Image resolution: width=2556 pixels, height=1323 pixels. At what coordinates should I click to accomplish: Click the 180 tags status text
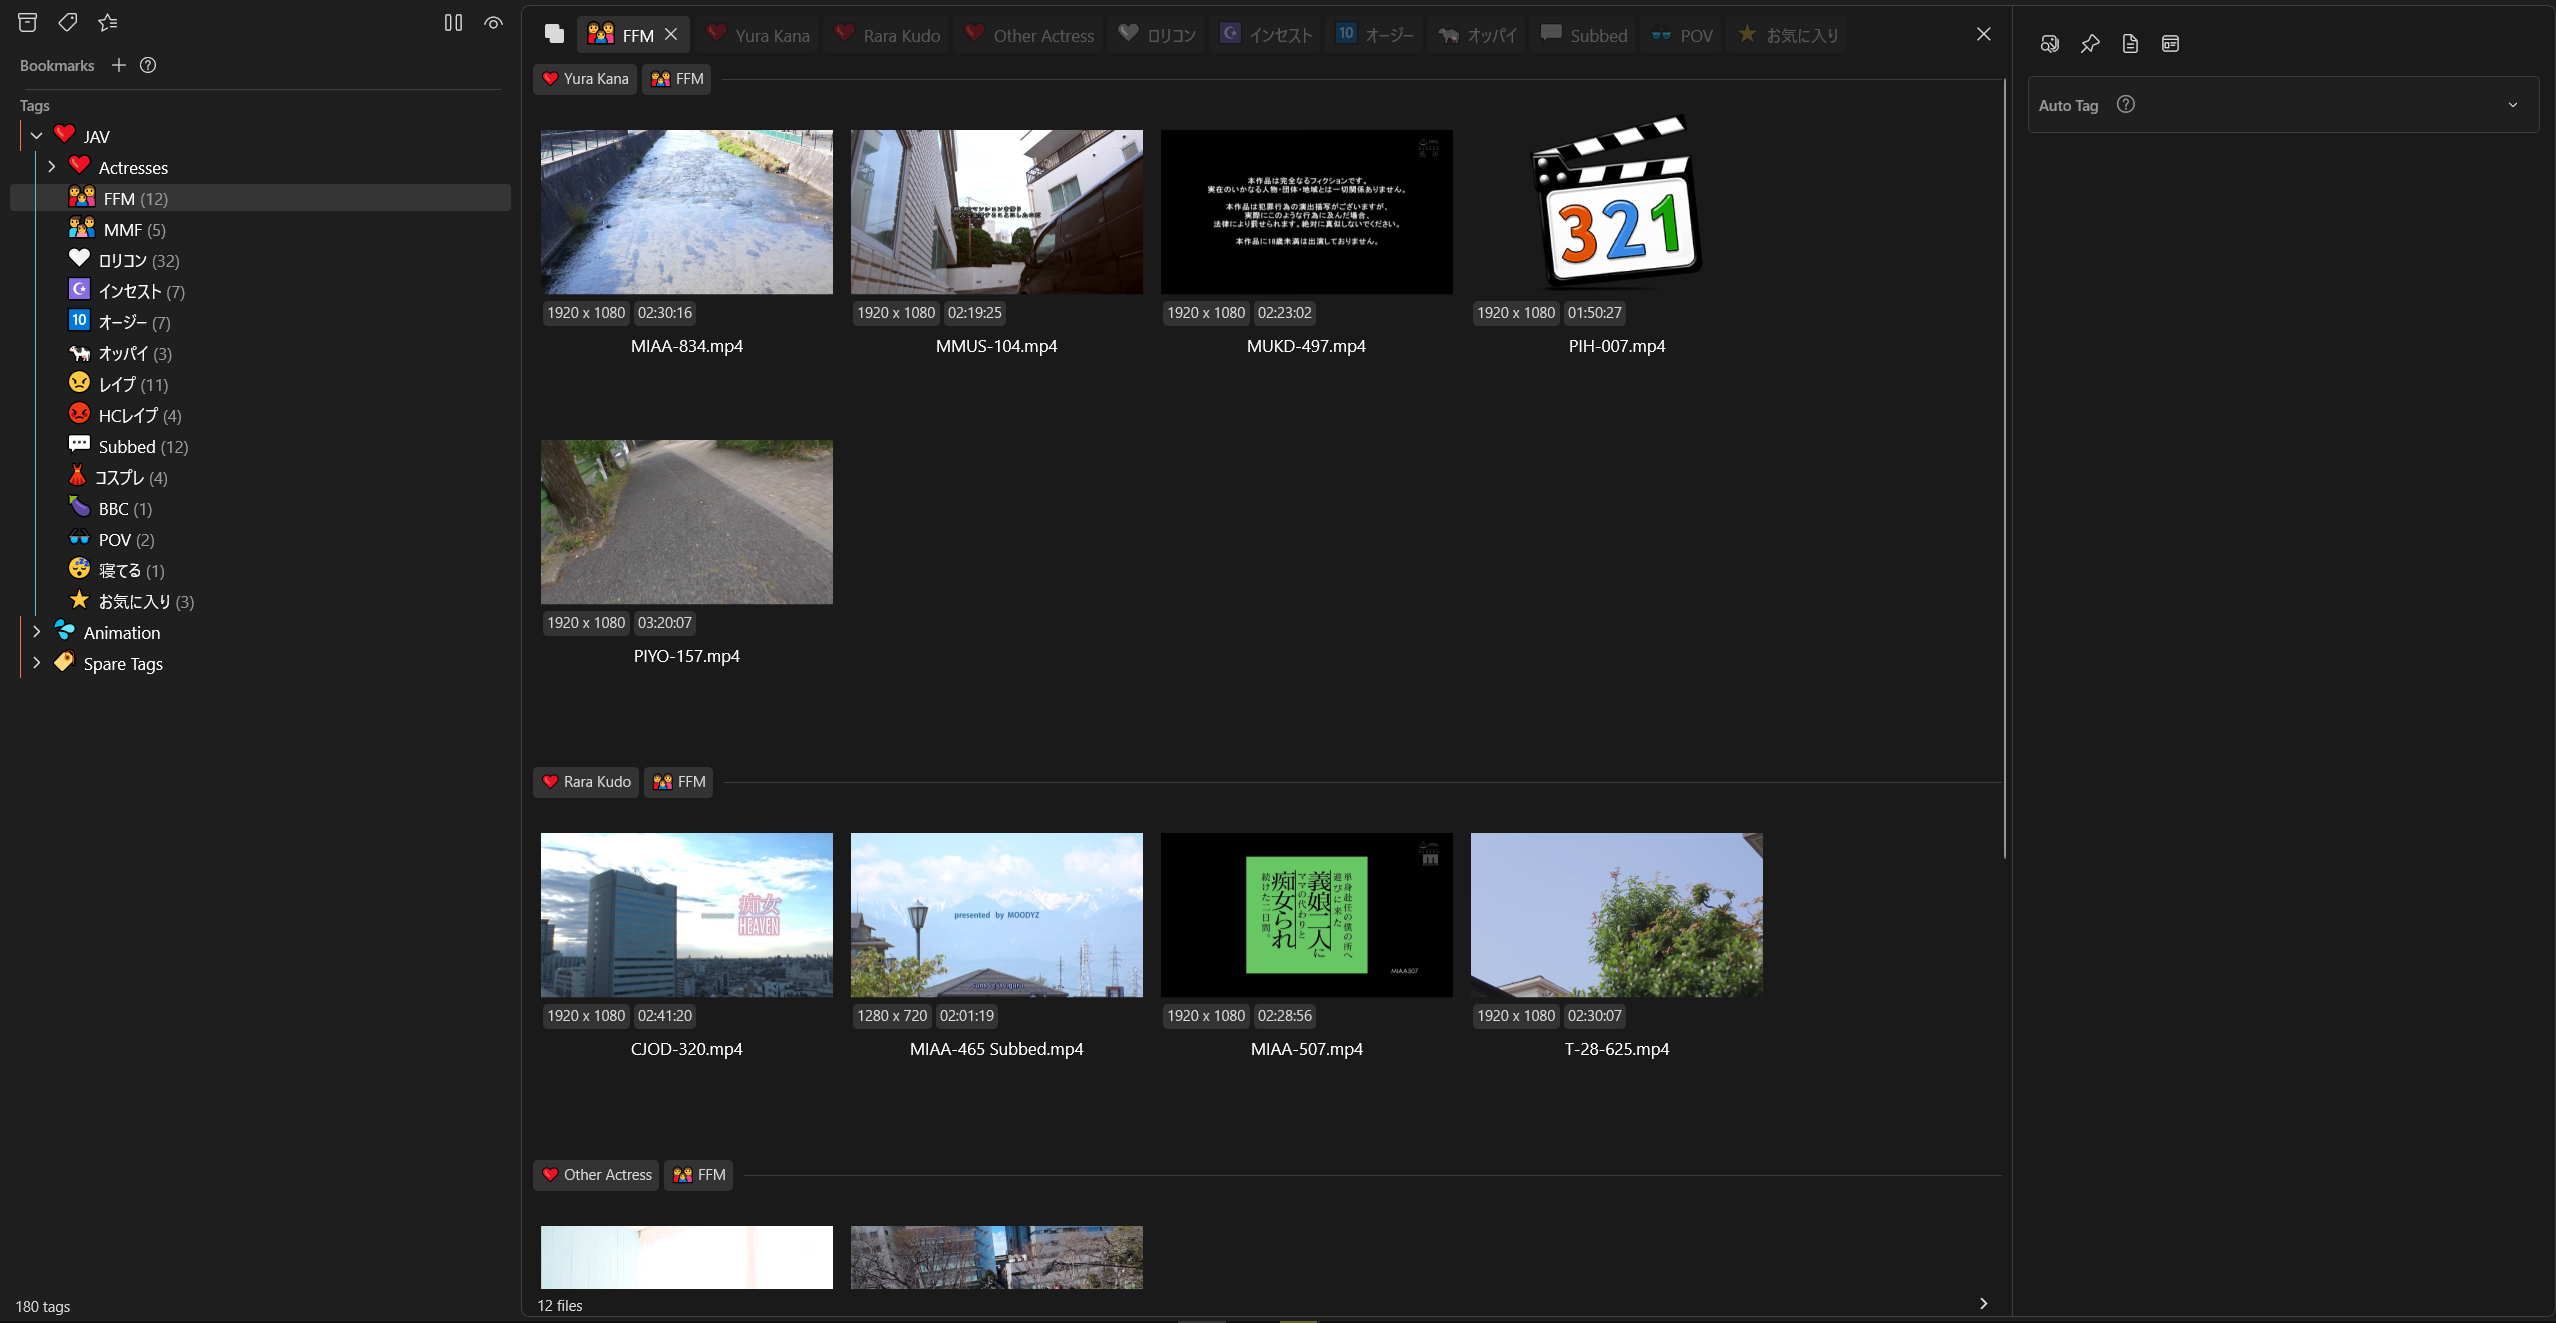click(43, 1306)
